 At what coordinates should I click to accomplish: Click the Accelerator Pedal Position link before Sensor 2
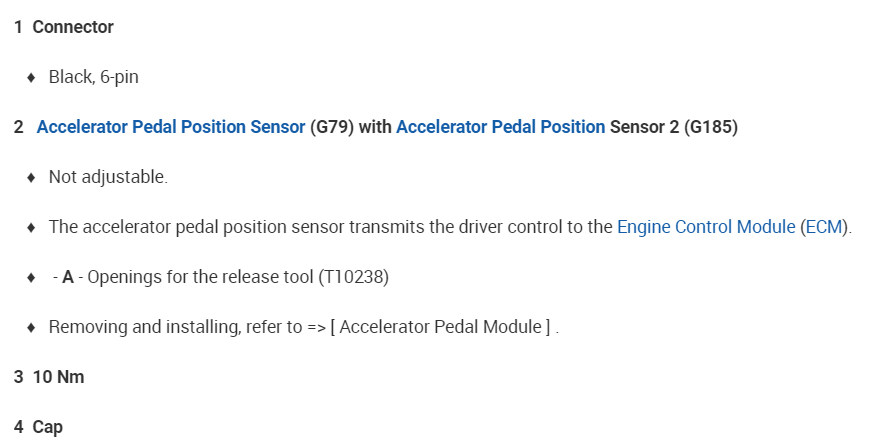[x=500, y=127]
